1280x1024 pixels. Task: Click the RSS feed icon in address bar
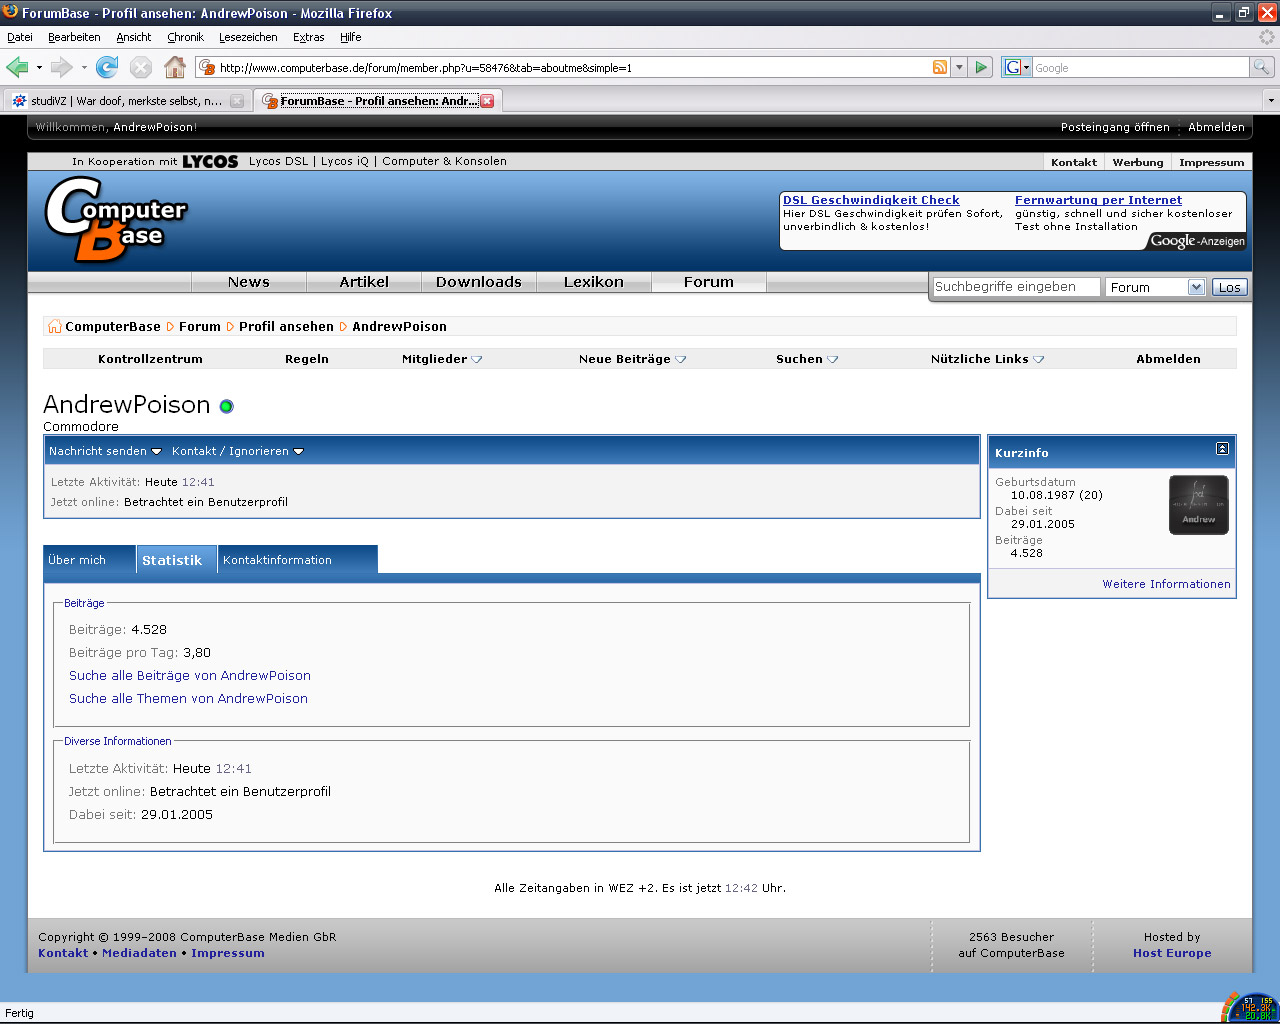(940, 67)
